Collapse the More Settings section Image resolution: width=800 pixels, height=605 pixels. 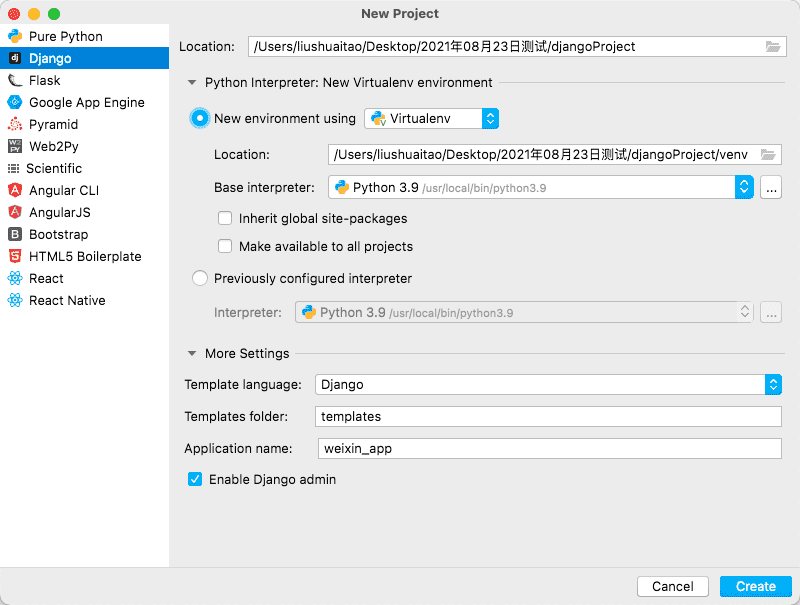tap(192, 353)
